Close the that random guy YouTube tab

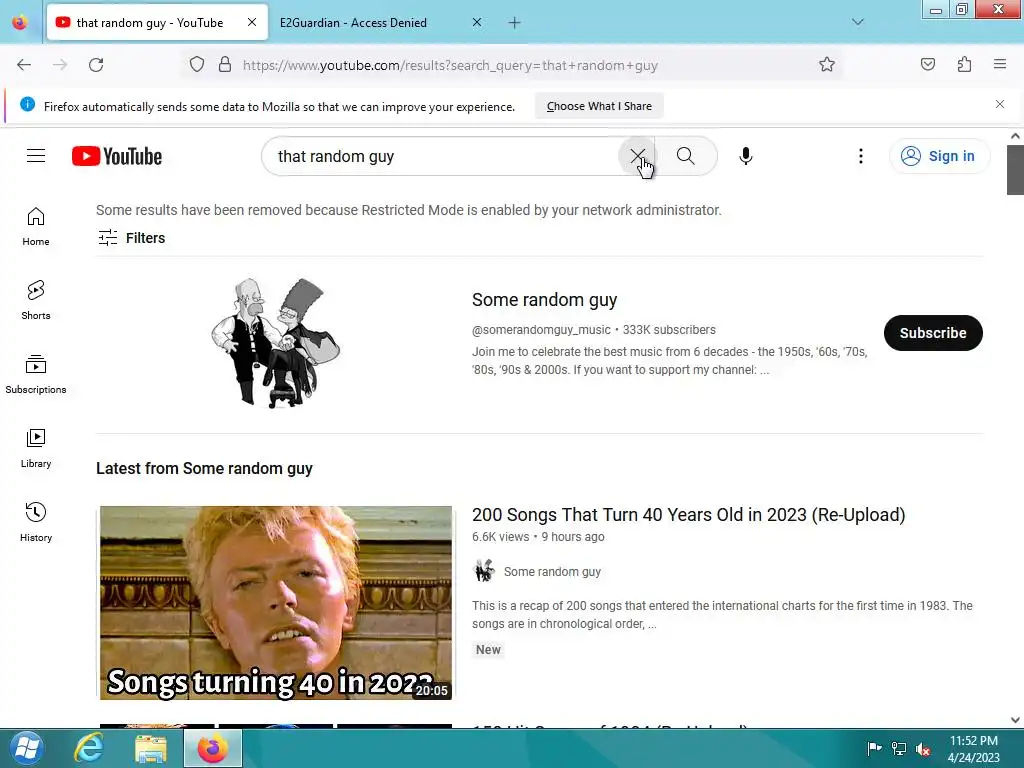pyautogui.click(x=252, y=23)
